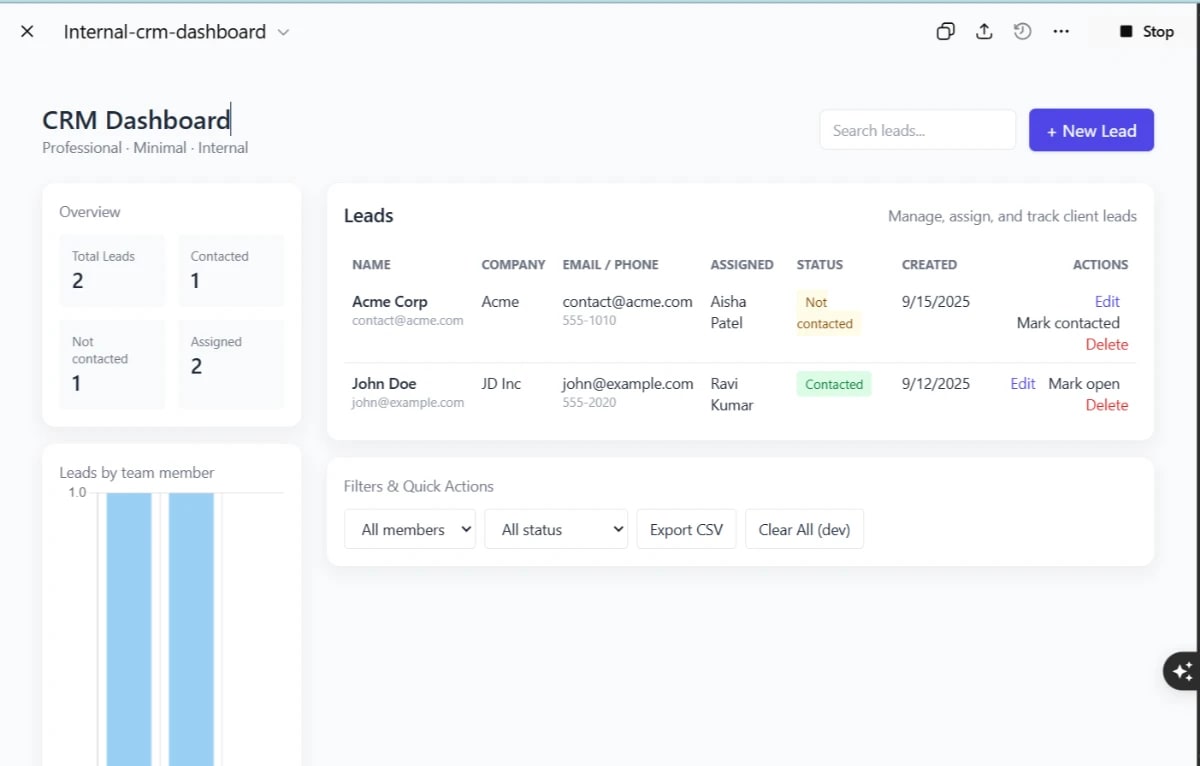Open the duplicate project icon
The height and width of the screenshot is (766, 1200).
tap(944, 31)
